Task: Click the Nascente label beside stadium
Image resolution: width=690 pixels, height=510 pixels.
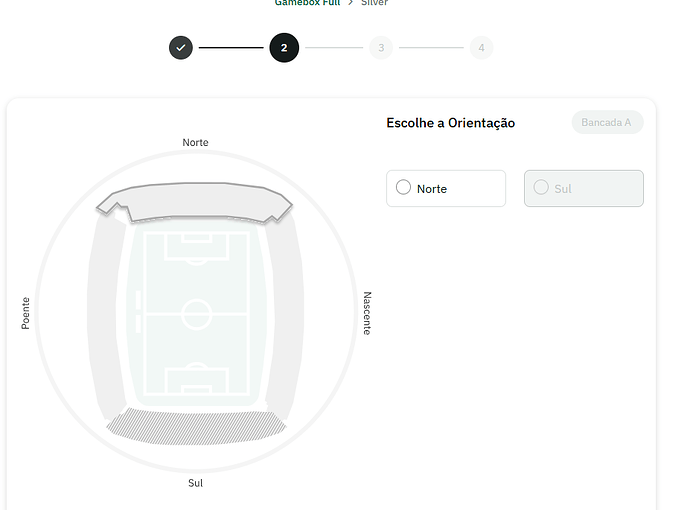Action: click(x=367, y=313)
